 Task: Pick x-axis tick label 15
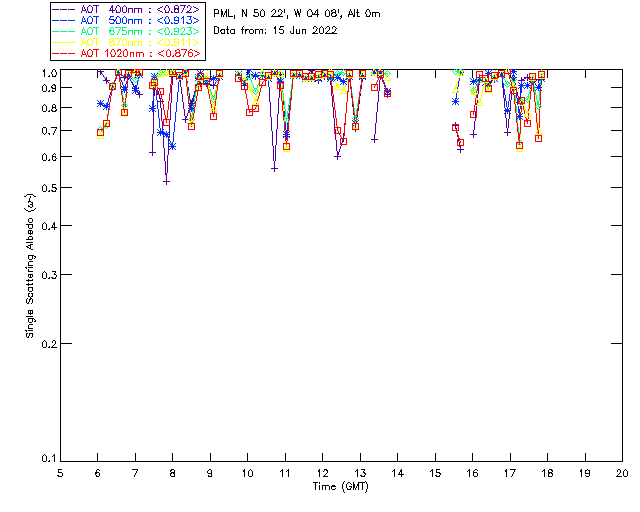(435, 472)
